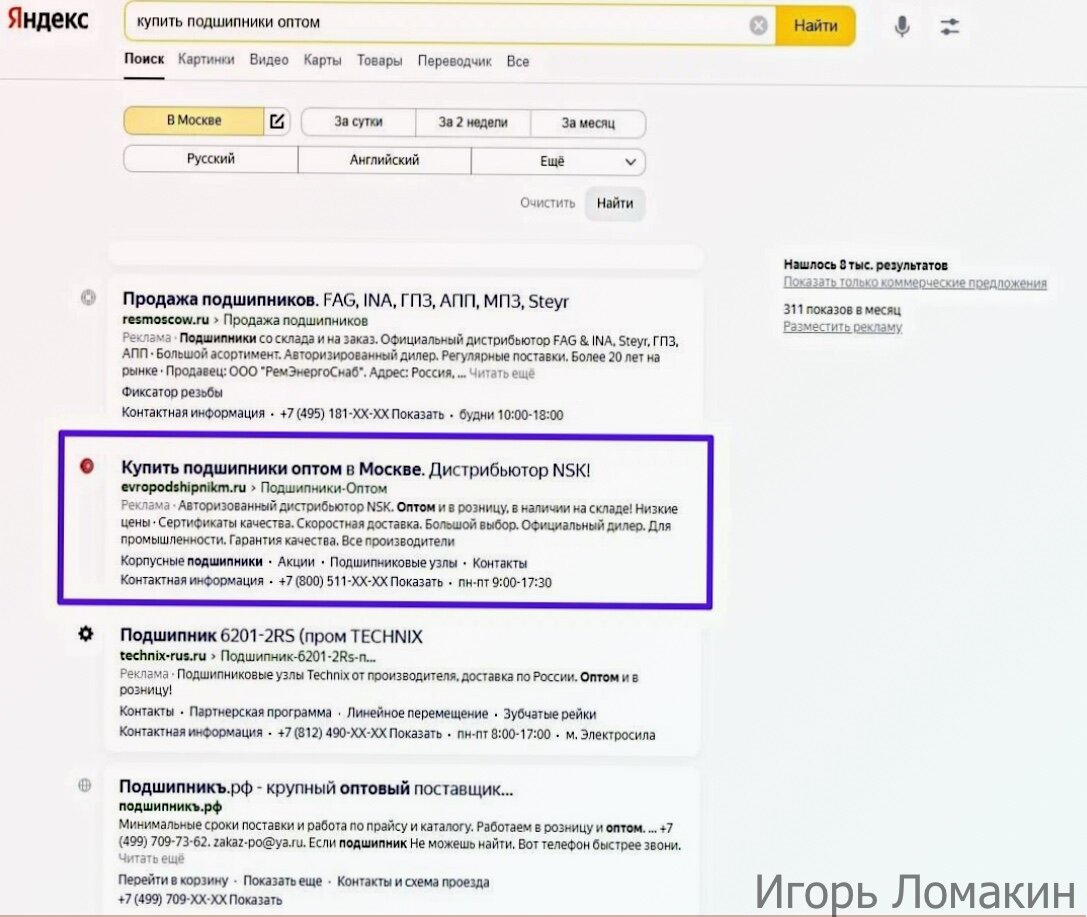The width and height of the screenshot is (1087, 917).
Task: Open the Подшипники-Оптом breadcrumb link
Action: click(324, 488)
